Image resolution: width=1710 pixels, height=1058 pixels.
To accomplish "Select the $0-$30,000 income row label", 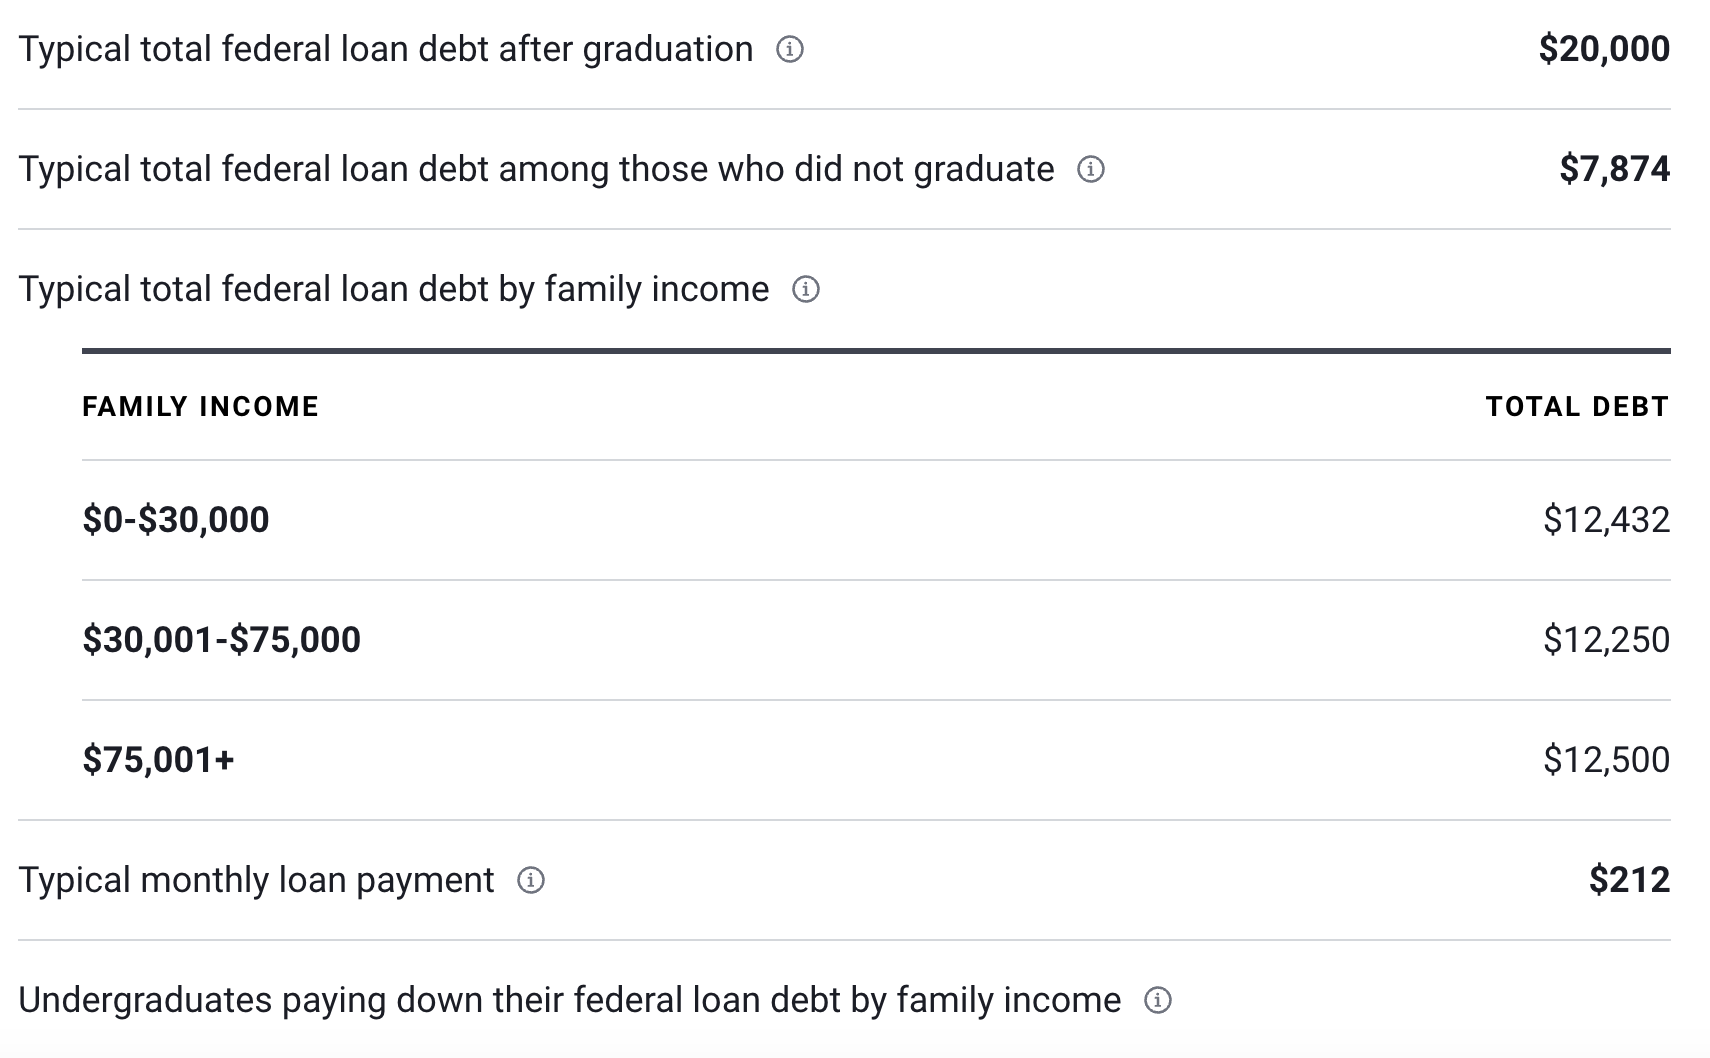I will (x=176, y=520).
